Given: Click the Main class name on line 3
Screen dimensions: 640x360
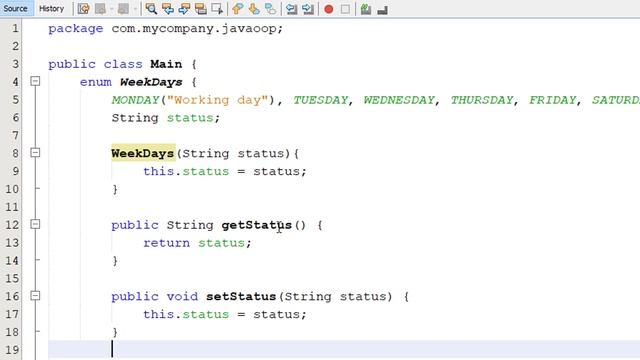Looking at the screenshot, I should [x=166, y=64].
